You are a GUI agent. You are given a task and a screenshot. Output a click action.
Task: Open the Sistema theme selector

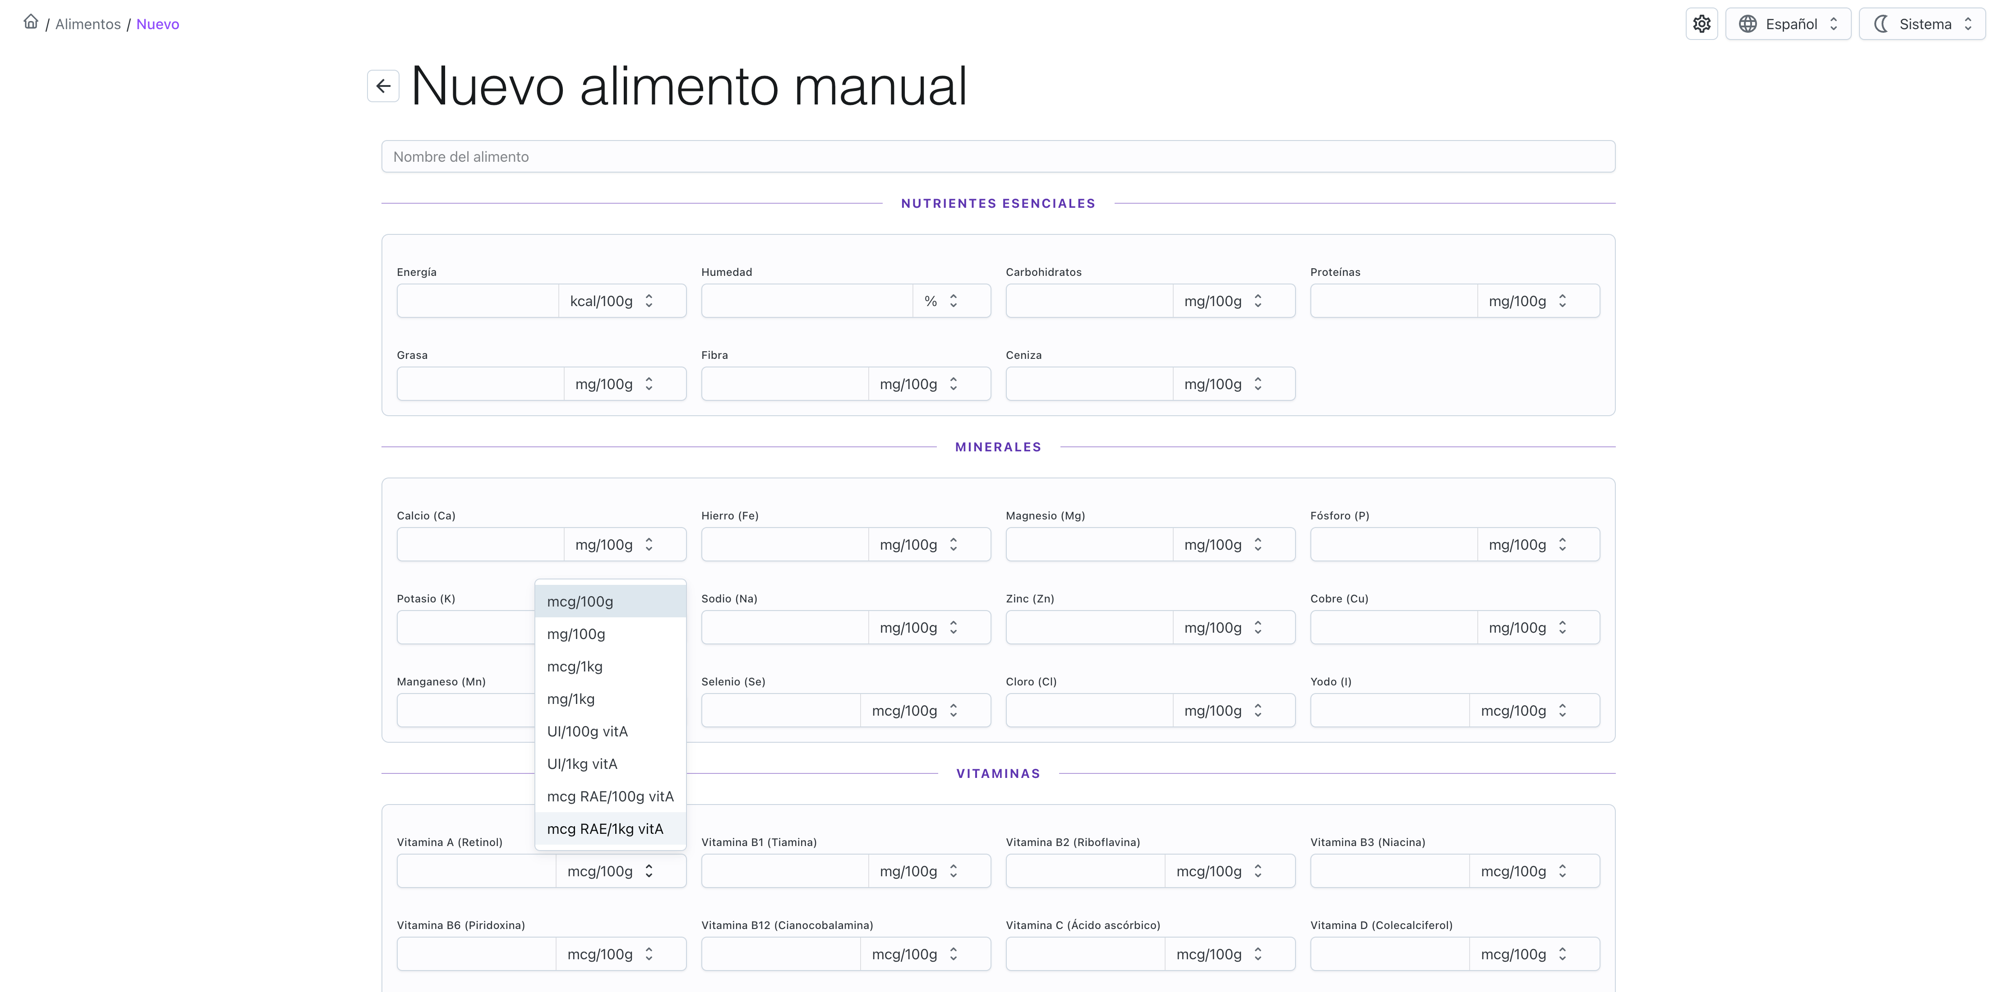[1922, 24]
